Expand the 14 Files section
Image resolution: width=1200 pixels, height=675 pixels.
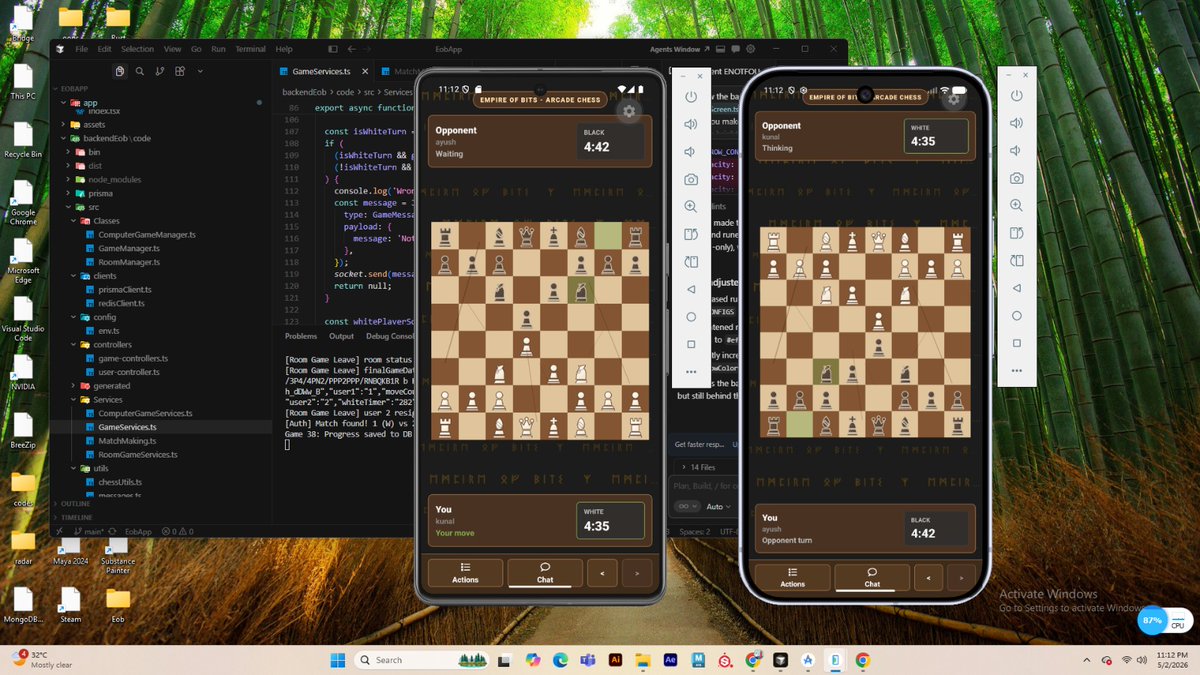697,466
